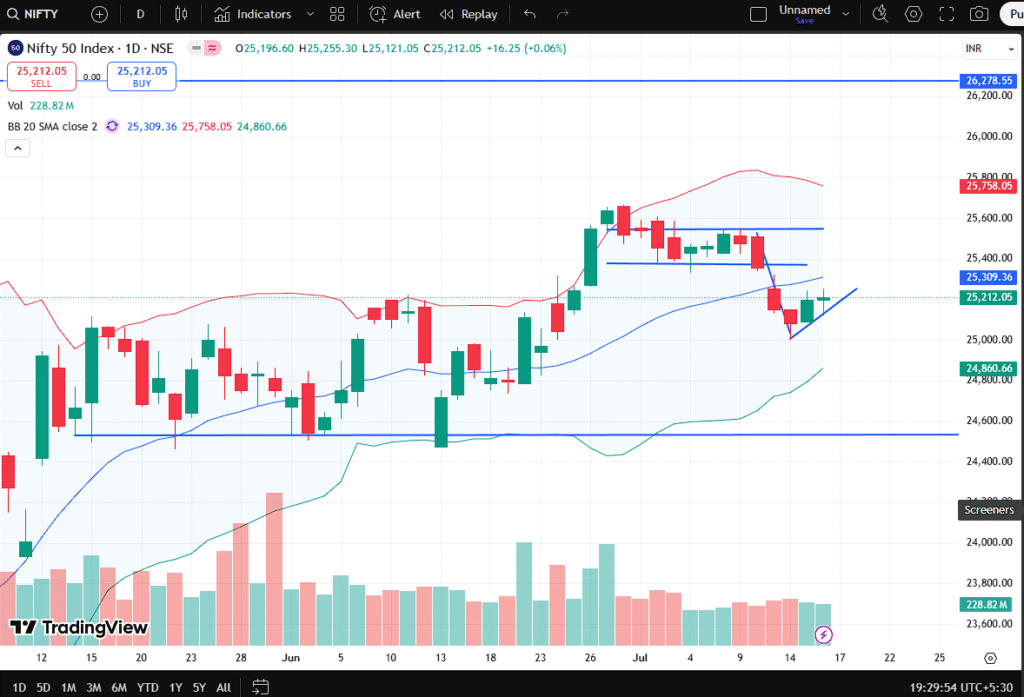The image size is (1024, 697).
Task: Create a new Alert
Action: [x=395, y=14]
